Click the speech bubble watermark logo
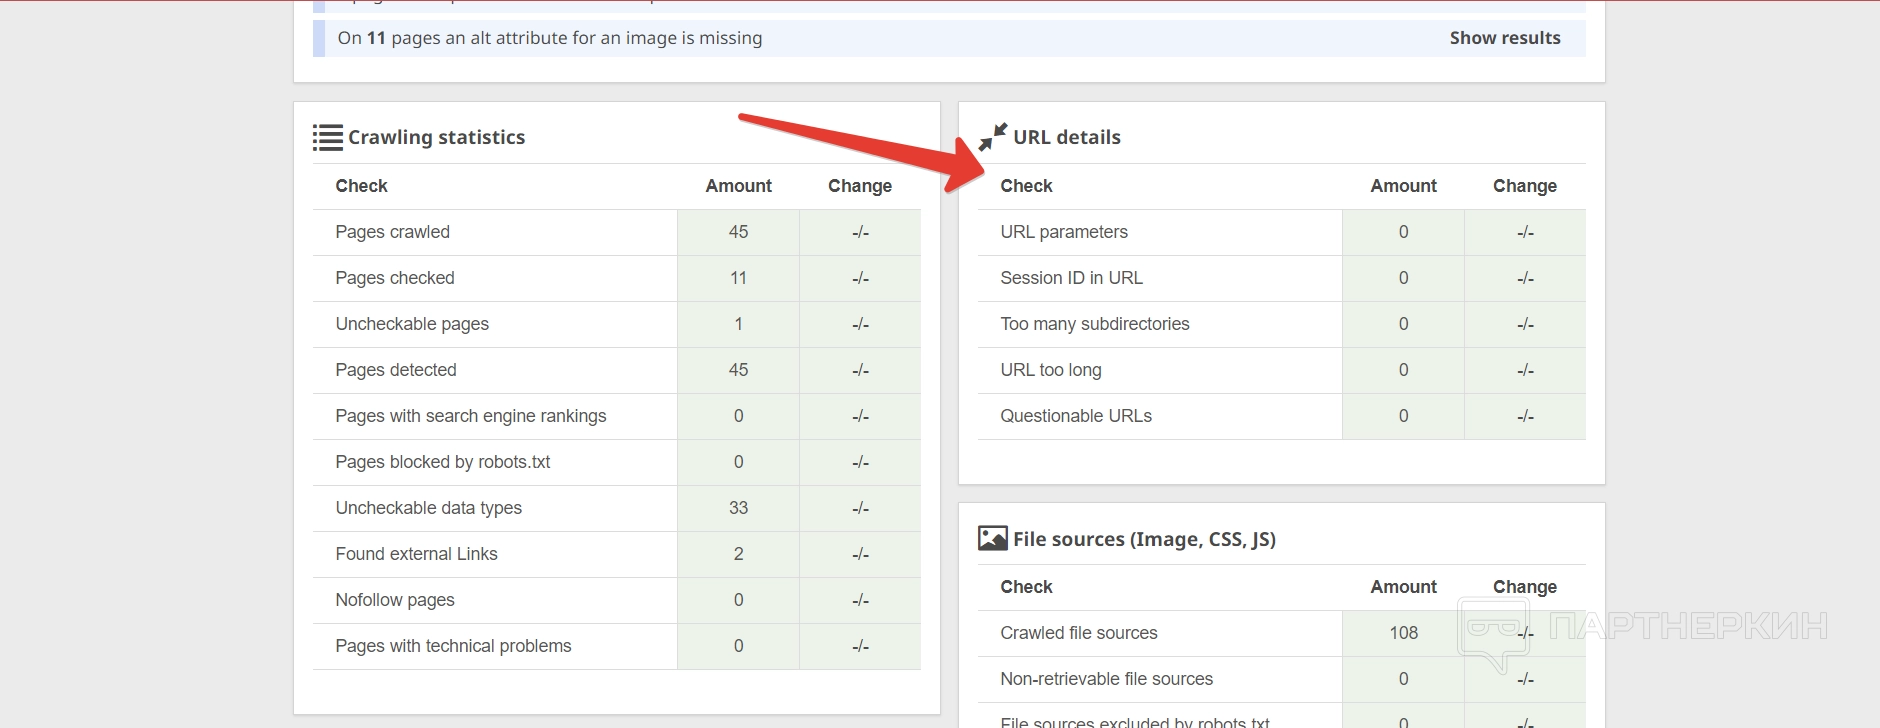The height and width of the screenshot is (728, 1880). point(1491,632)
